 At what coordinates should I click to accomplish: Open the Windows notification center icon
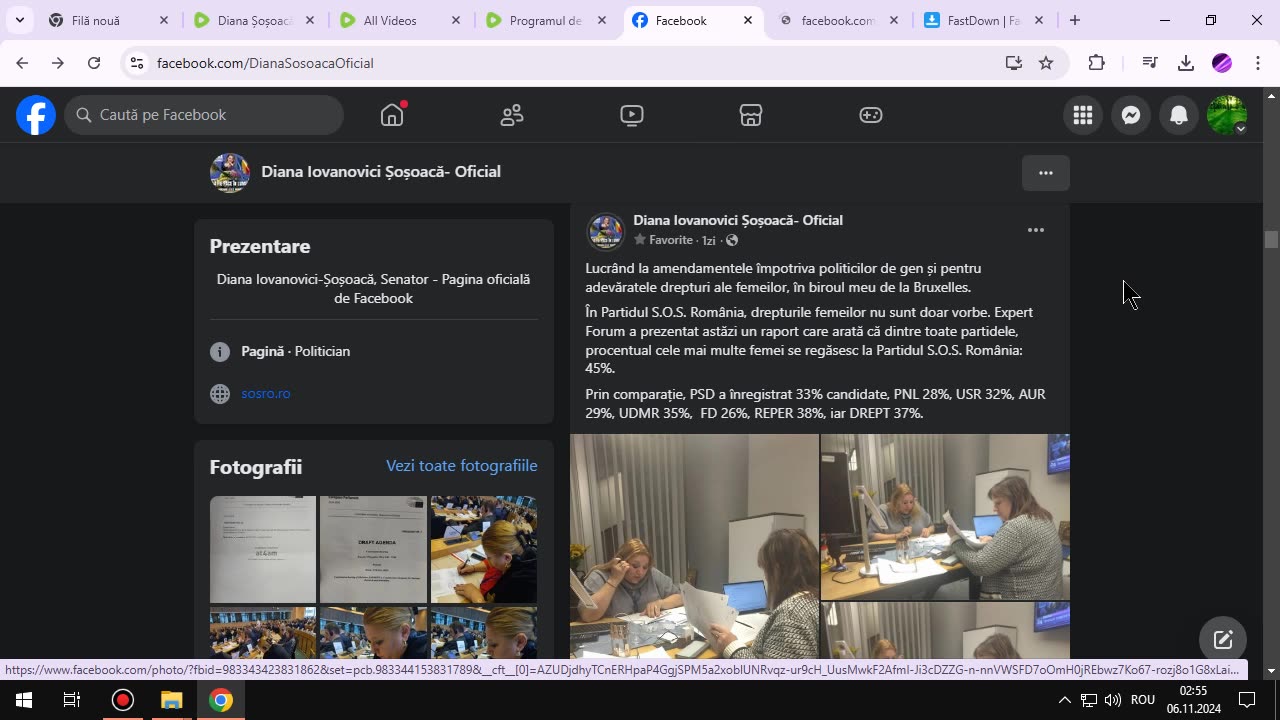tap(1247, 700)
